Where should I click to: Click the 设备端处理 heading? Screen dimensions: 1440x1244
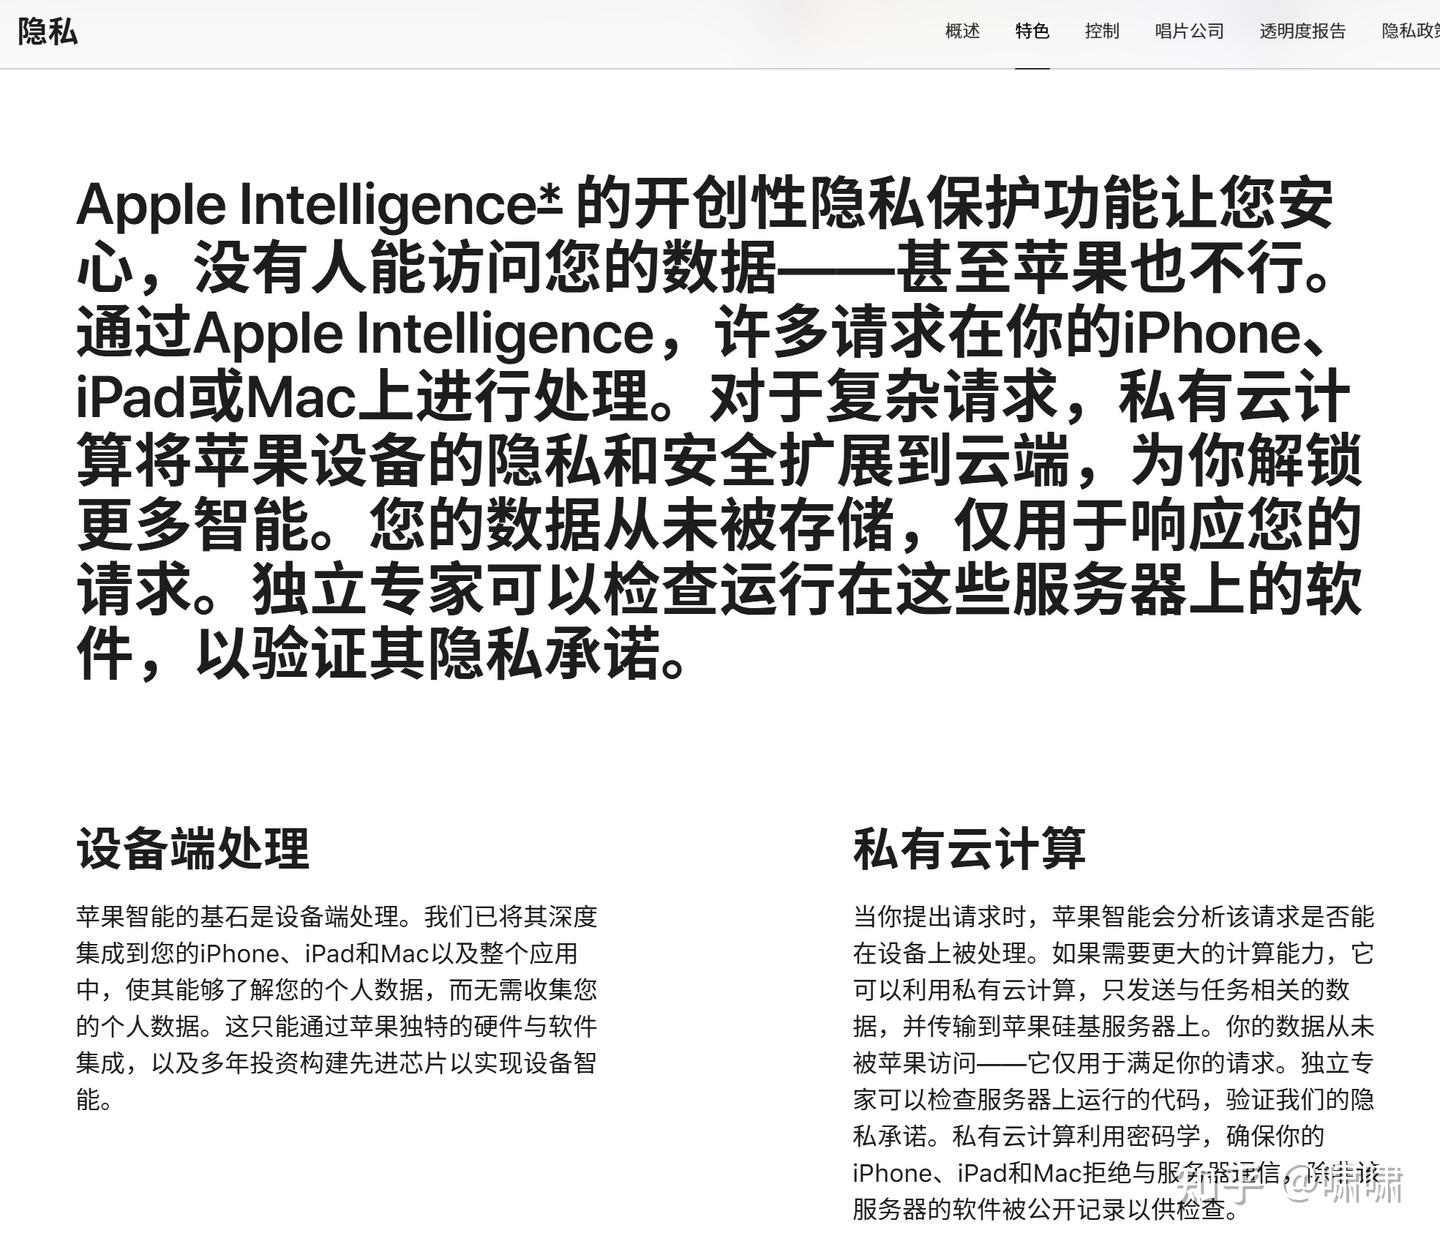[193, 848]
